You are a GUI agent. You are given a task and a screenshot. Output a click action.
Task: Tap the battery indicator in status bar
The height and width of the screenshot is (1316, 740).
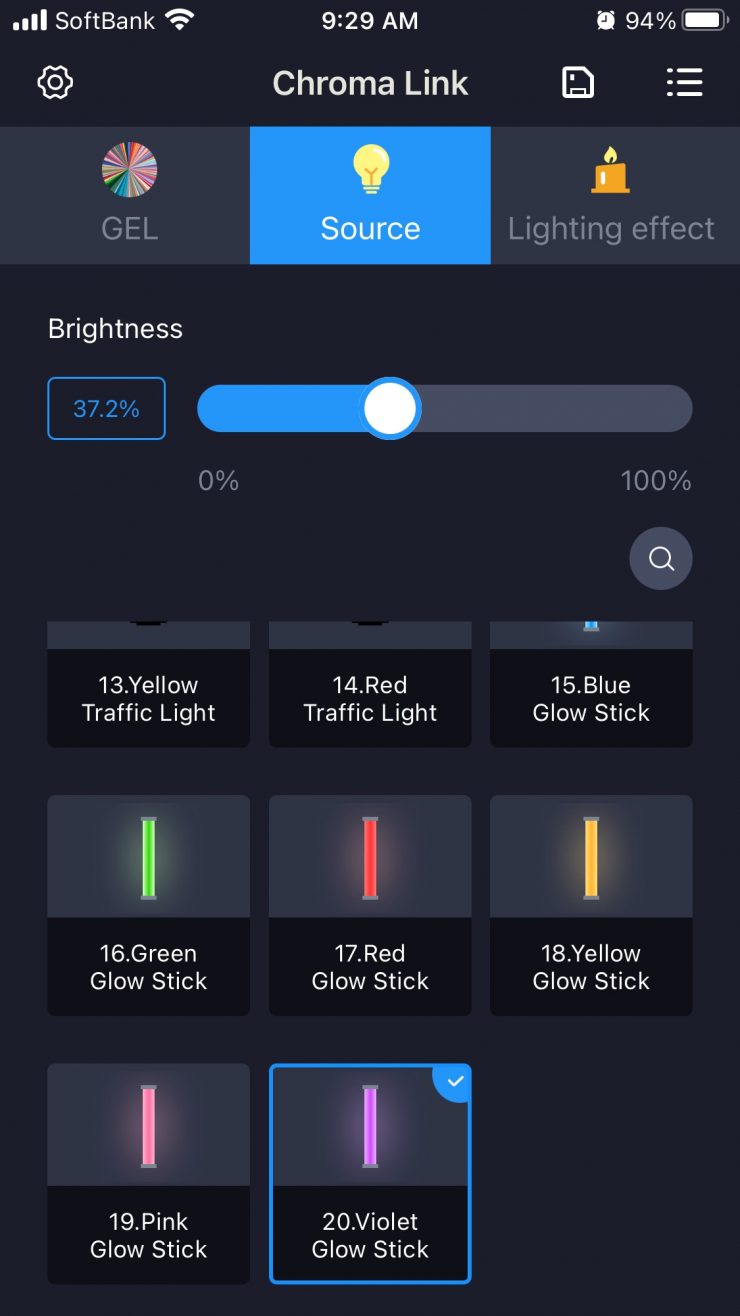point(704,20)
